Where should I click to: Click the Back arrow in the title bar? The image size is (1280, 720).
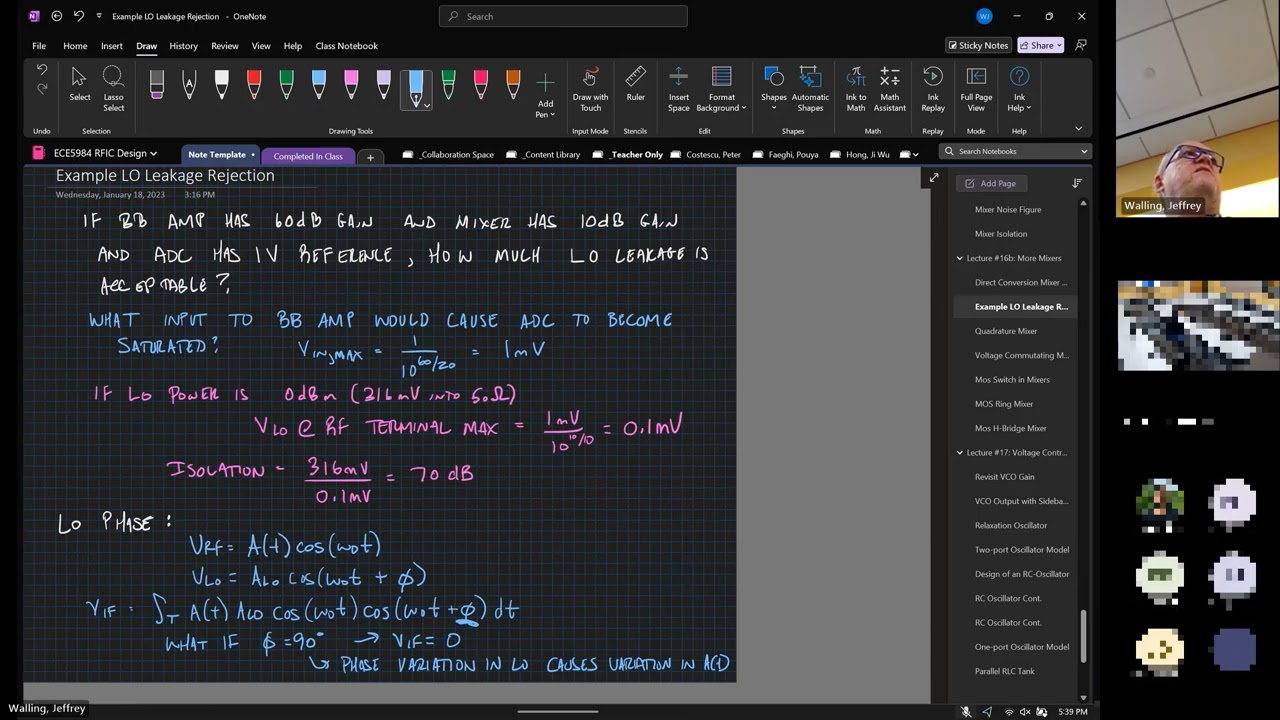tap(56, 16)
